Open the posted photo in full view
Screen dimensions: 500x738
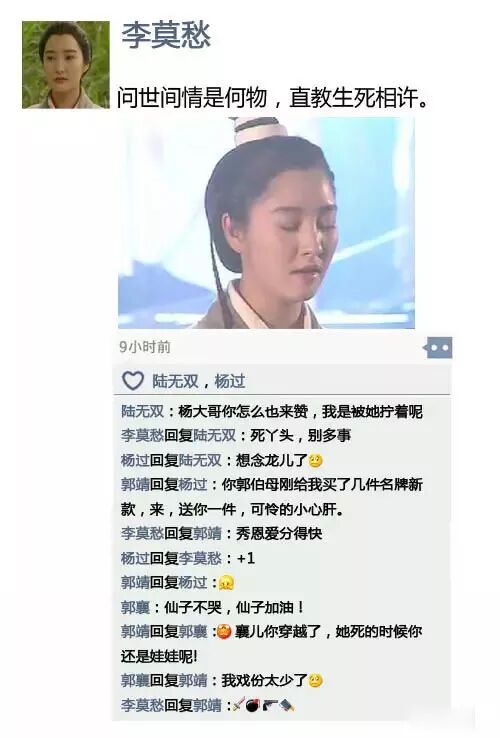point(266,223)
